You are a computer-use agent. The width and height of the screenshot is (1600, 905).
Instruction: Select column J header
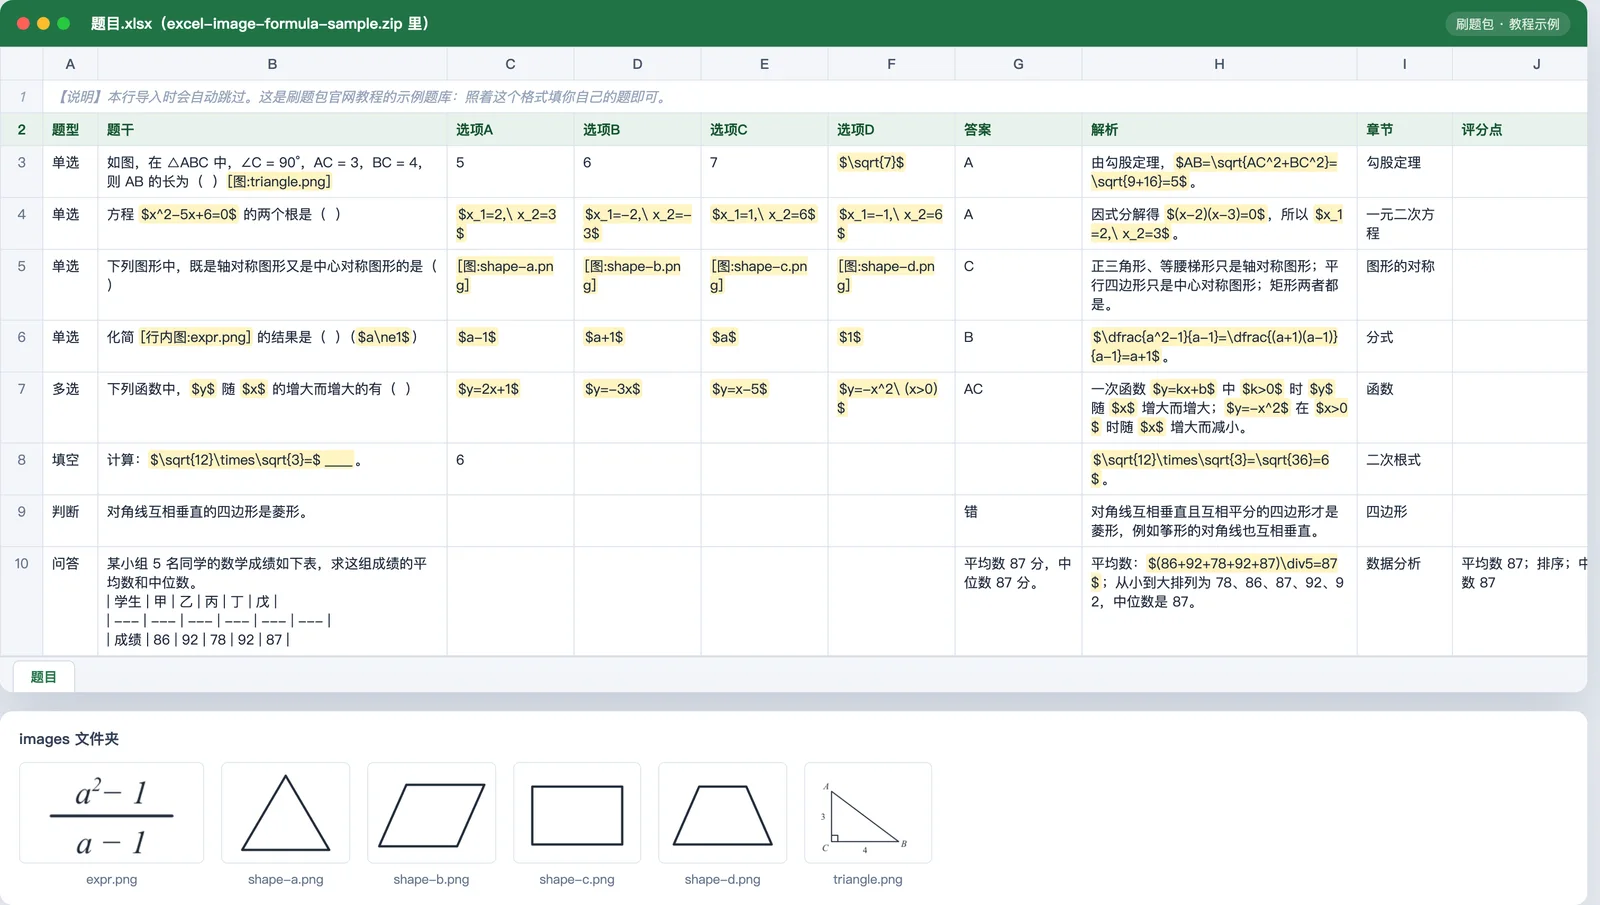1520,64
